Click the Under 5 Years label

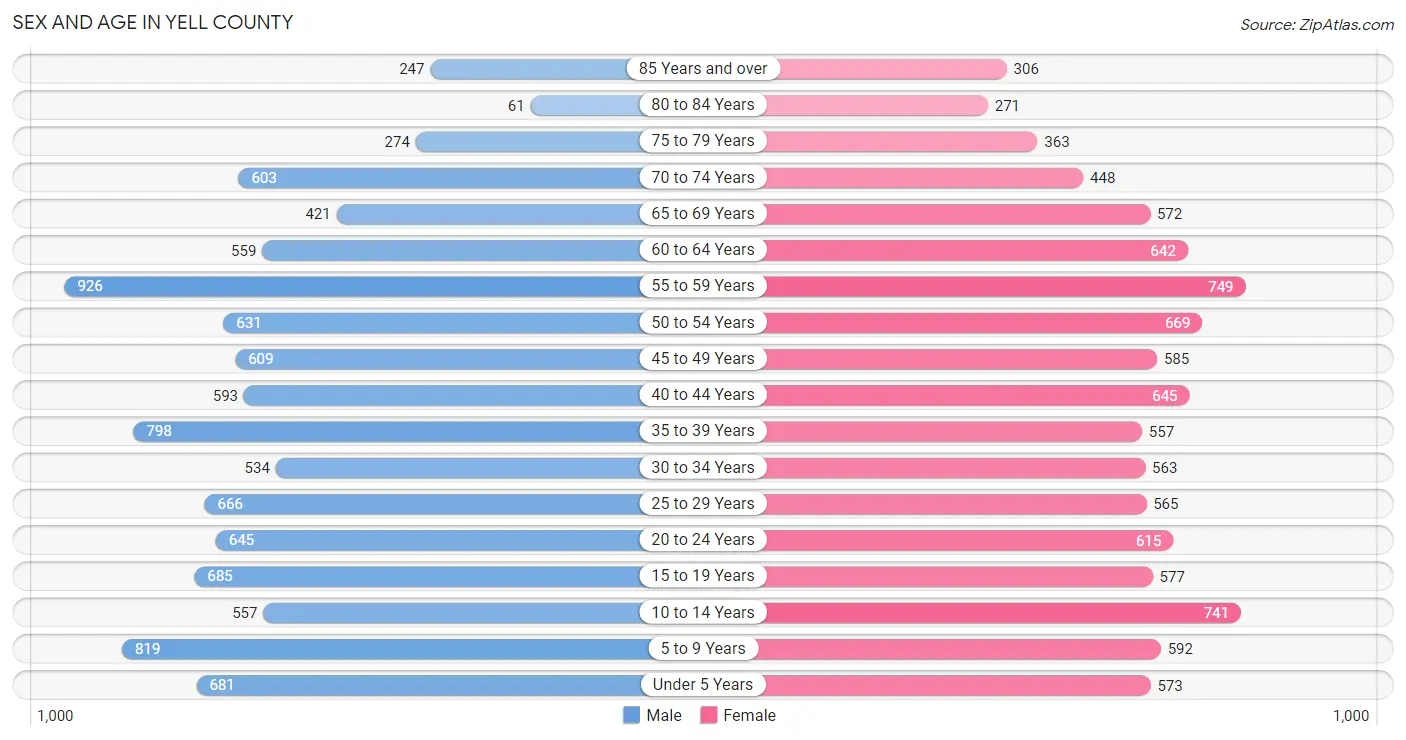point(703,684)
